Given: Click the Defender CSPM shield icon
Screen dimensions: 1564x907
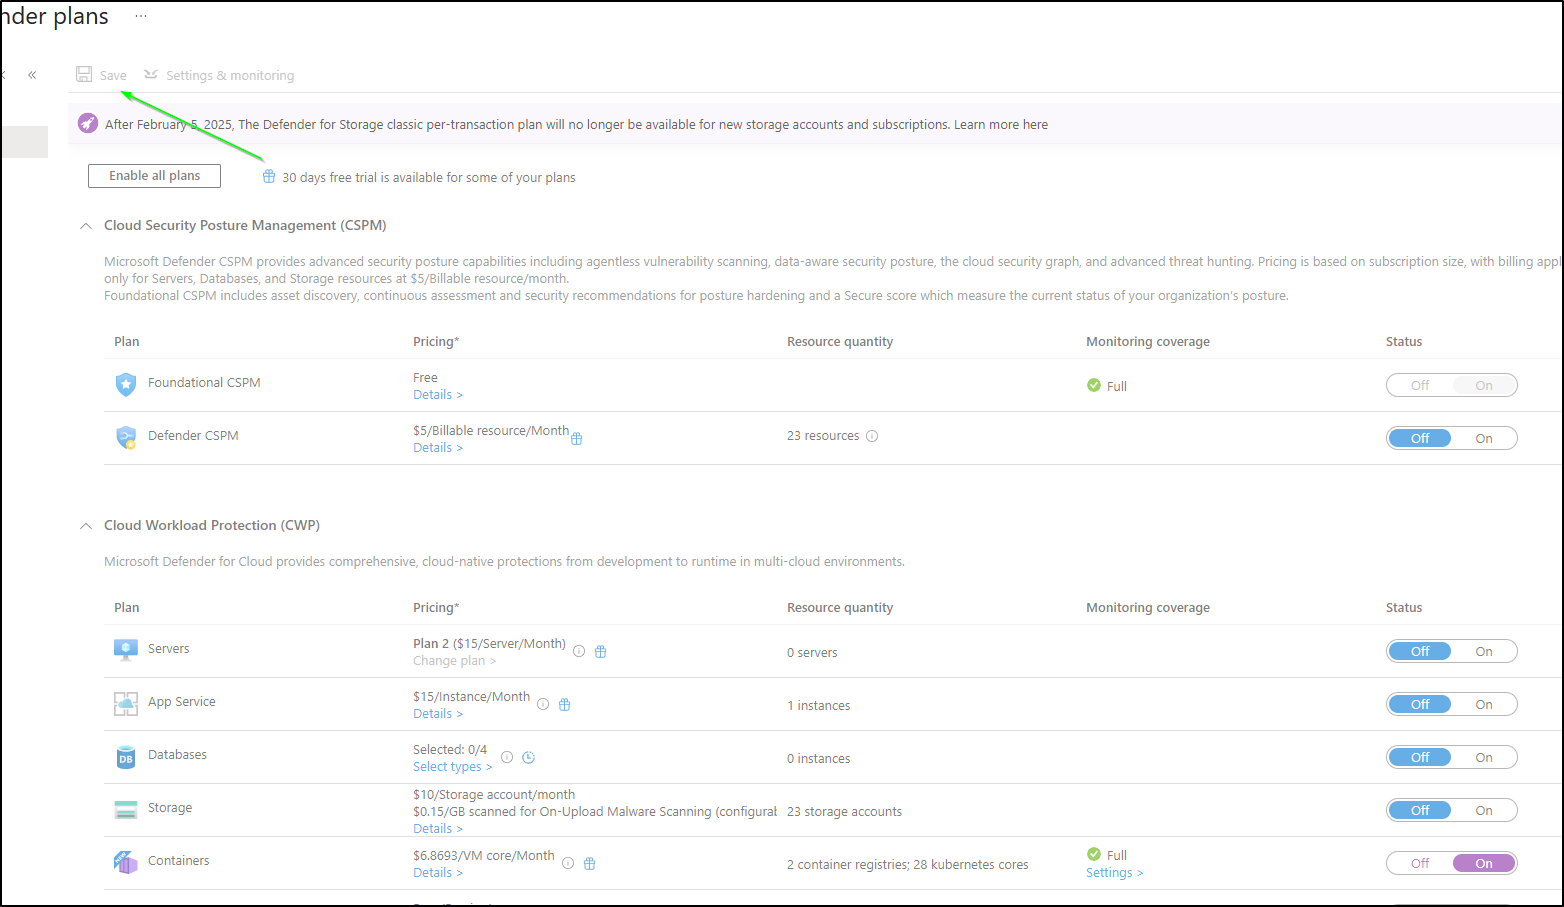Looking at the screenshot, I should point(126,437).
